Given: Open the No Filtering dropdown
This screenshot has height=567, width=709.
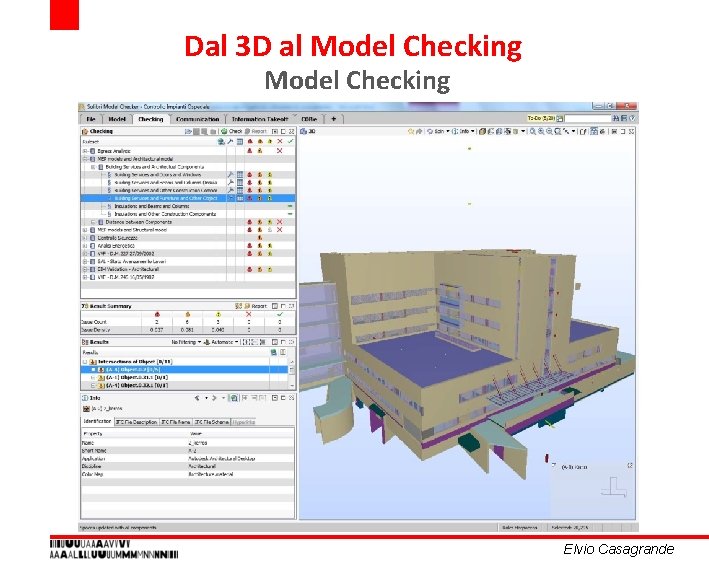Looking at the screenshot, I should [186, 342].
